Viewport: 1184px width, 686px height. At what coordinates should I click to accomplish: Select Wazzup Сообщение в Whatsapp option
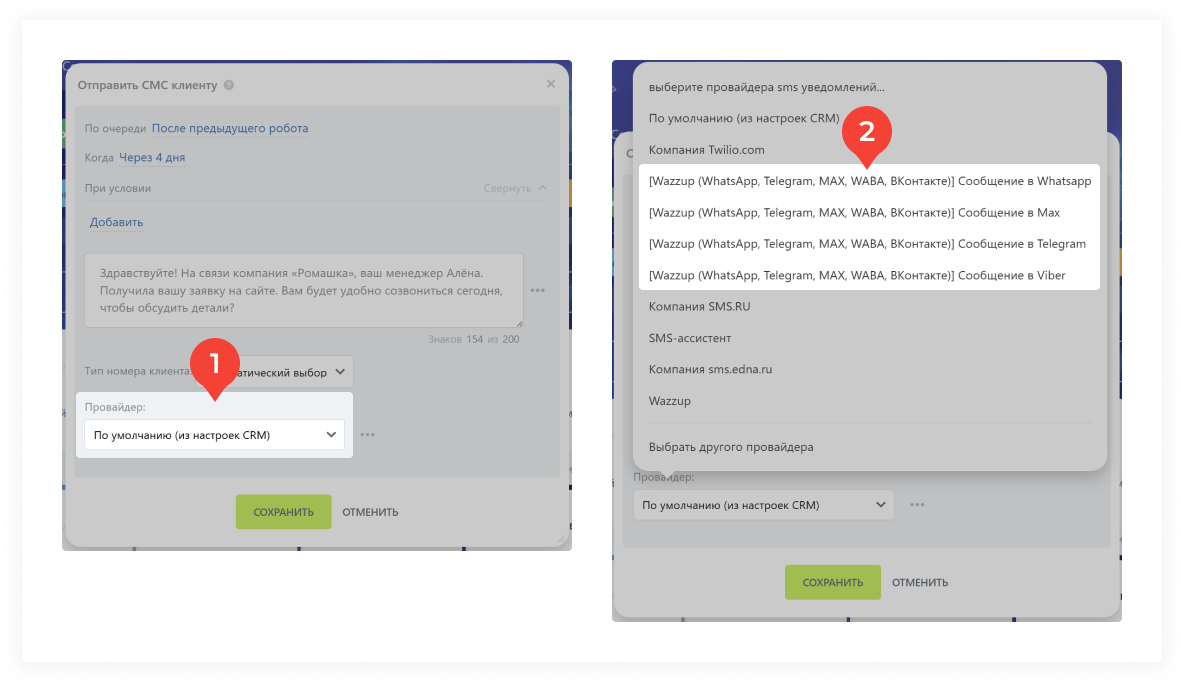[869, 181]
